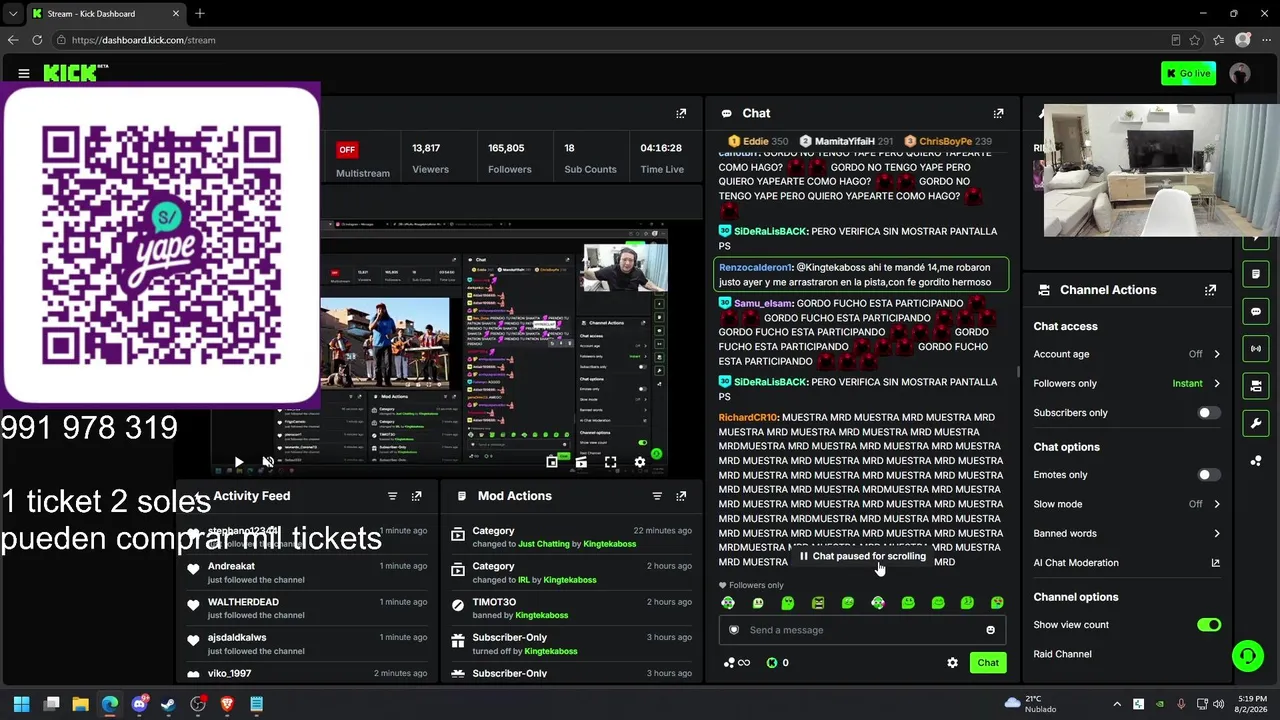
Task: Enter fullscreen on stream preview
Action: [611, 462]
